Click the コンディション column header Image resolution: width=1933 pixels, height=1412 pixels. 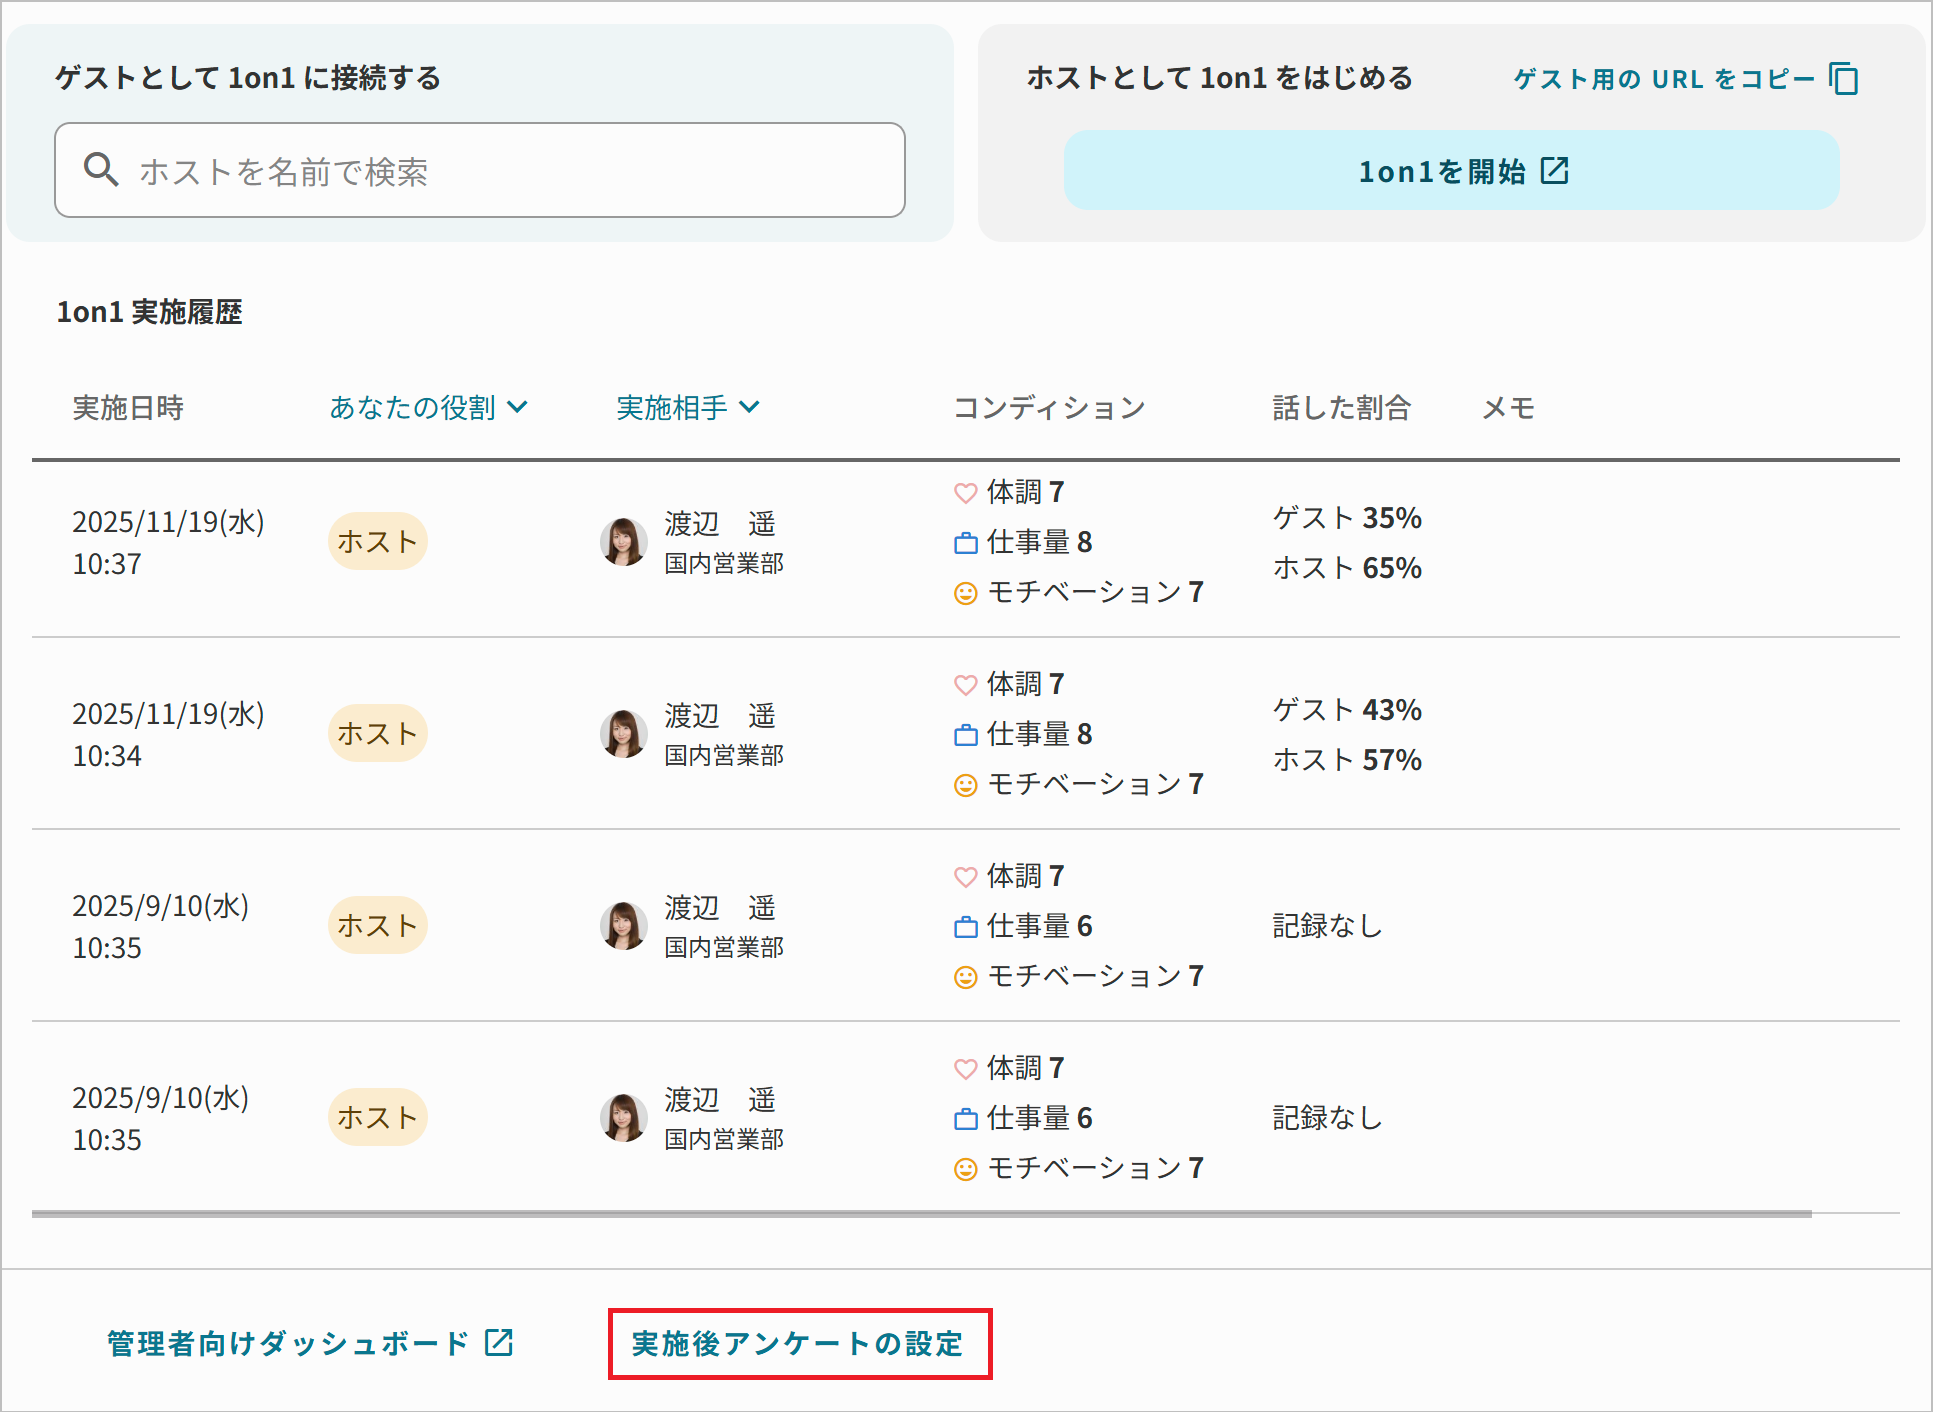coord(1048,408)
